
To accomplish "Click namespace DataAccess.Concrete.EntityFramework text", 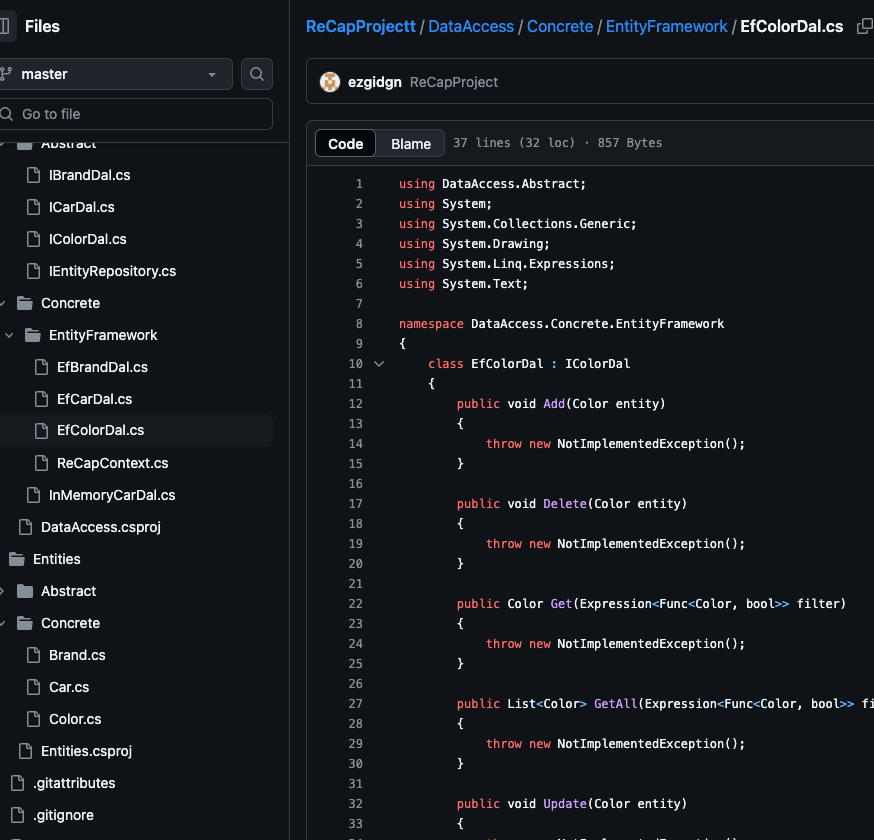I will coord(561,324).
